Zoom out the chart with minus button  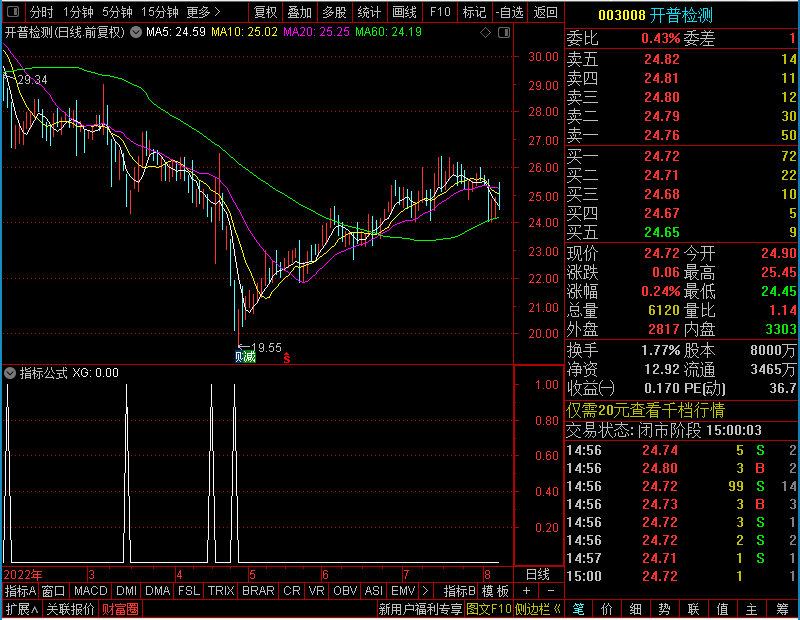pos(551,591)
